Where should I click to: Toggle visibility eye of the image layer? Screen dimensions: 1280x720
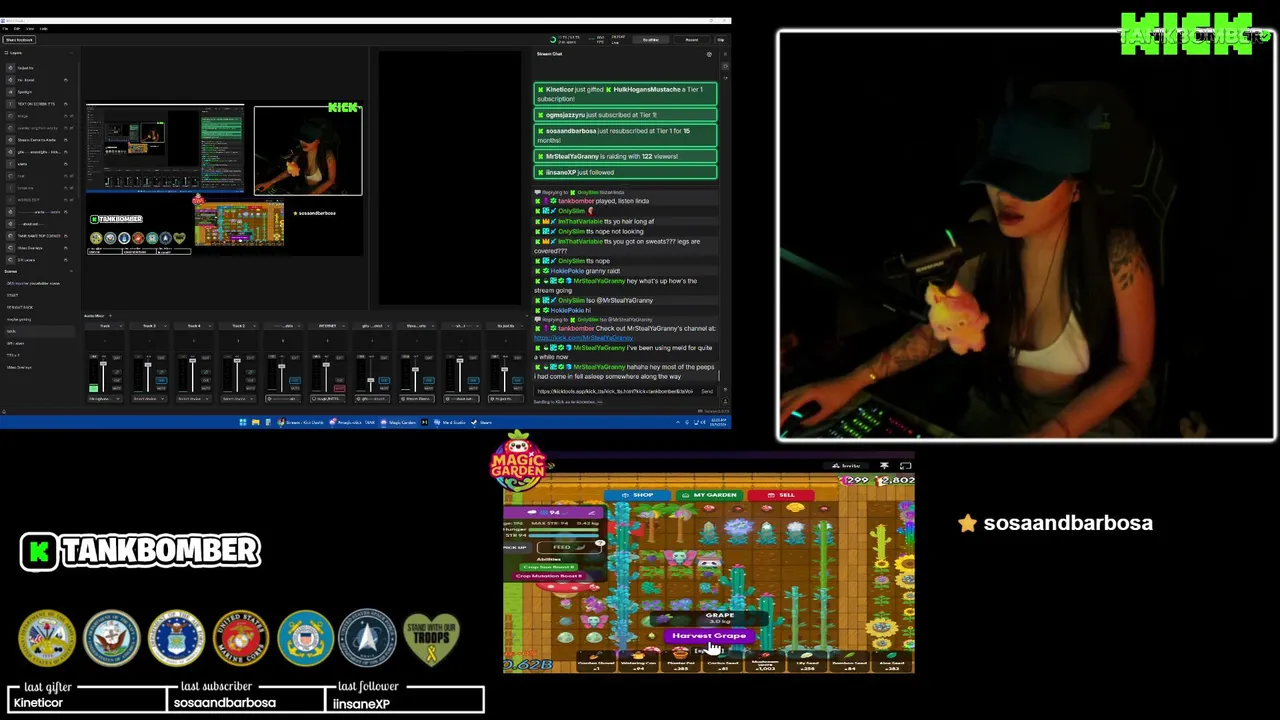(71, 116)
